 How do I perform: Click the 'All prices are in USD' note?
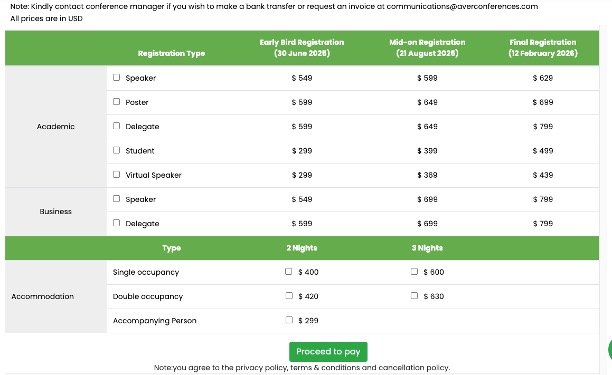tap(46, 18)
